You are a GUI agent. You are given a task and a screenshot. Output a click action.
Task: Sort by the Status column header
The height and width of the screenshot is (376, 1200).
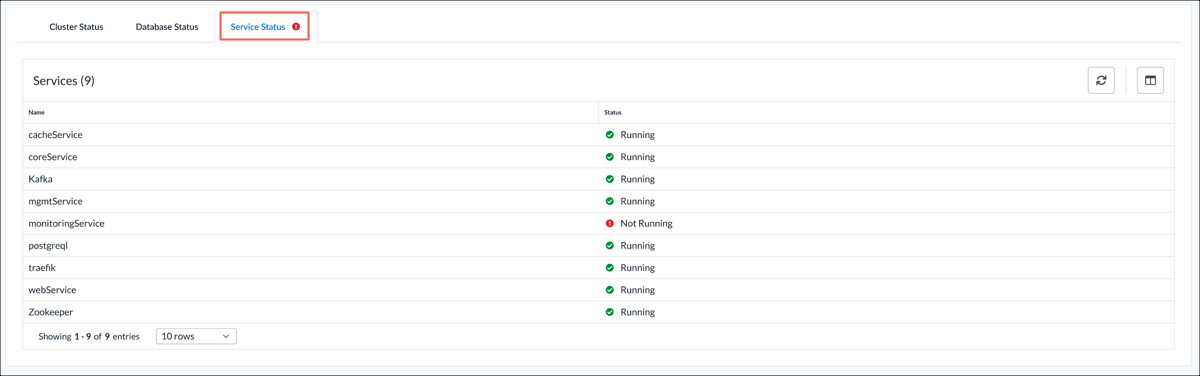613,112
